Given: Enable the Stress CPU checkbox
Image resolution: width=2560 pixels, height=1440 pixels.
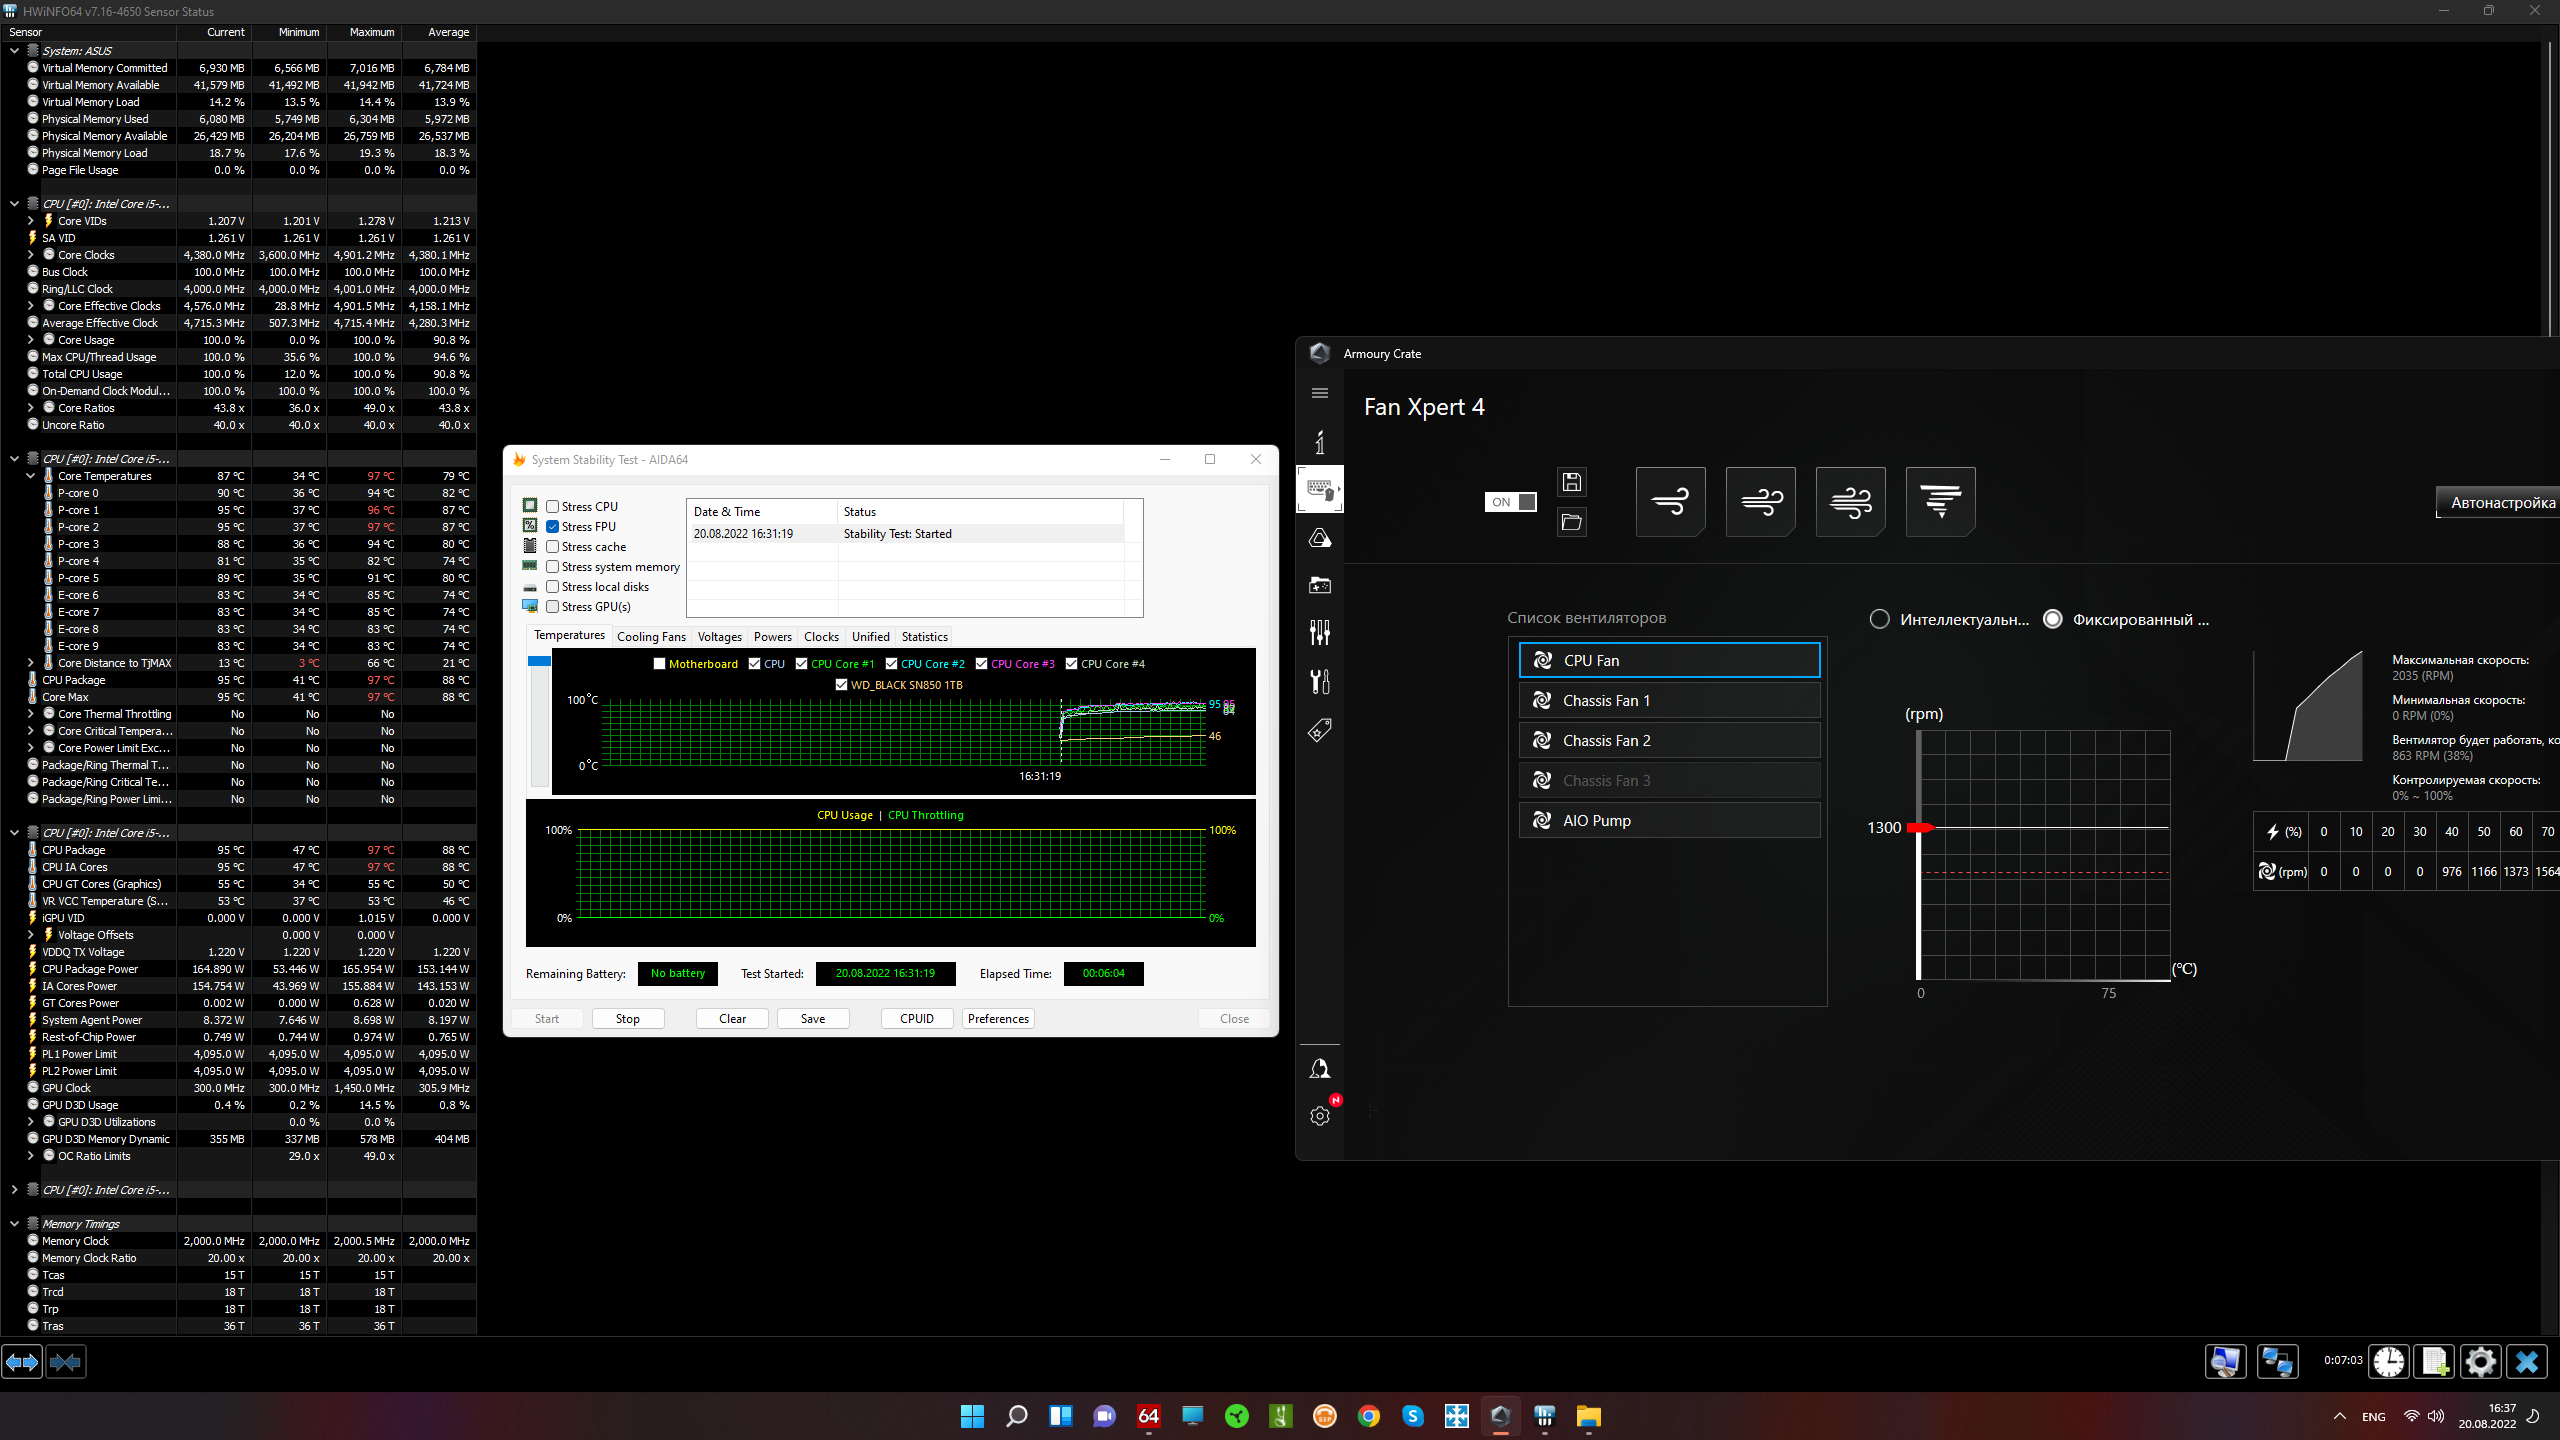Looking at the screenshot, I should coord(552,506).
